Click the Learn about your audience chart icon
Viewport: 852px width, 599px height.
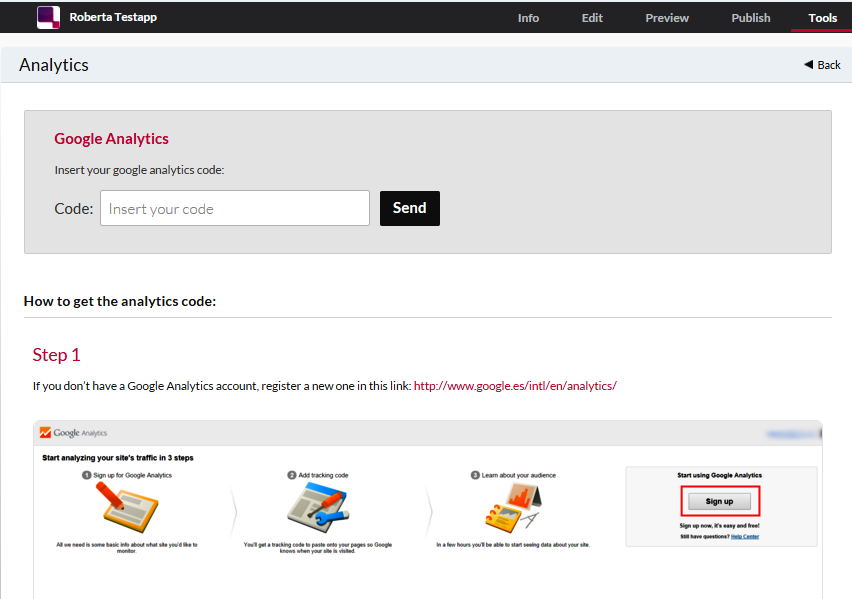pyautogui.click(x=513, y=508)
